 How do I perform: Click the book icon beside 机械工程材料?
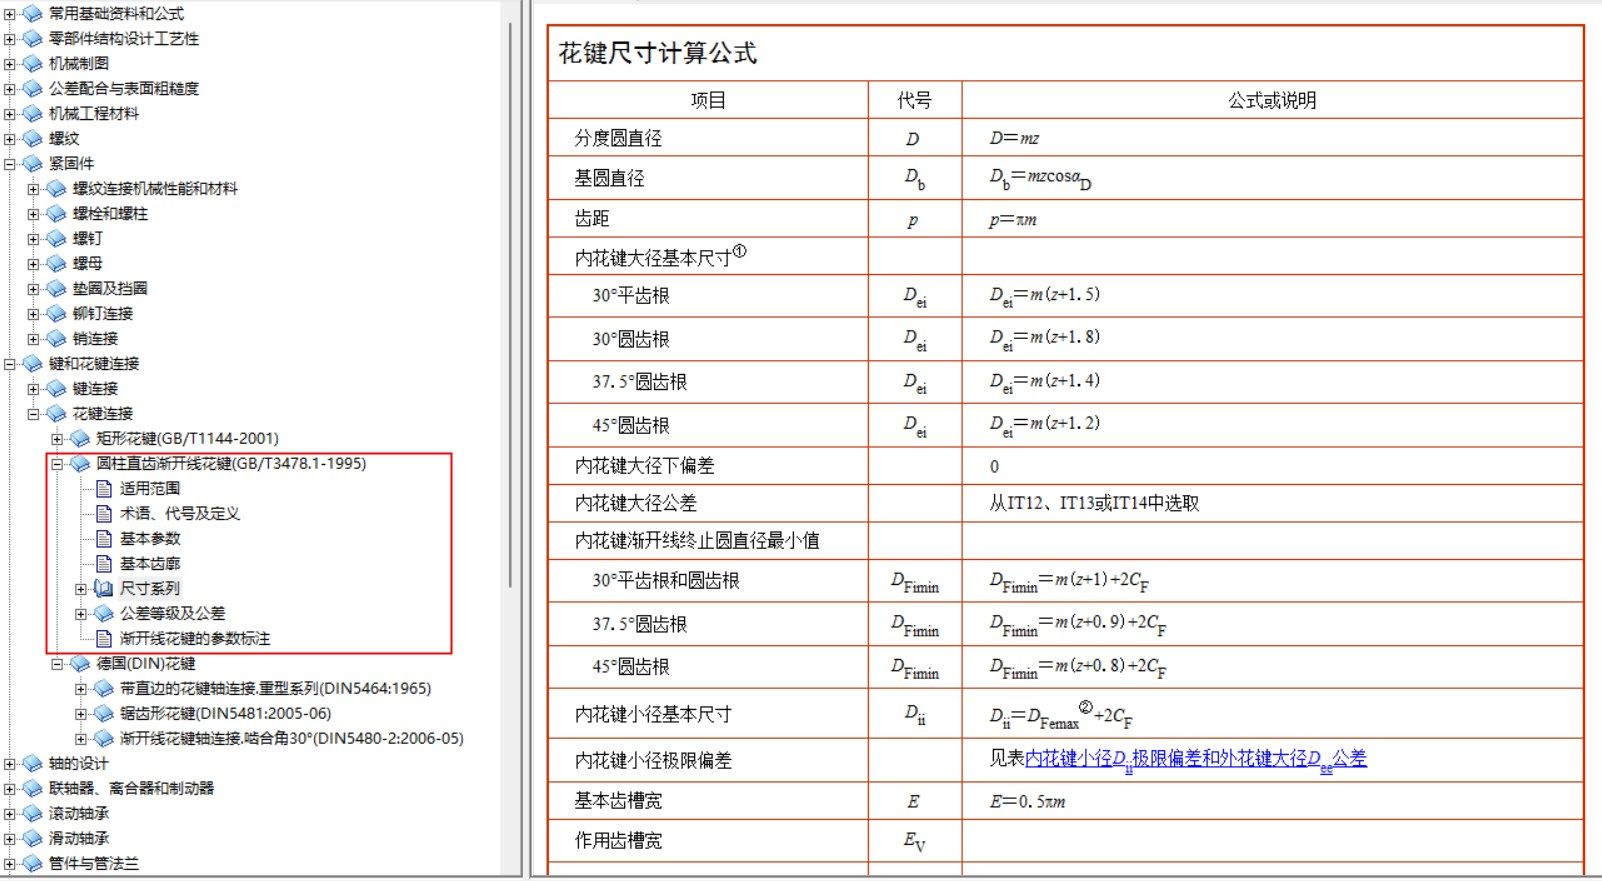33,114
